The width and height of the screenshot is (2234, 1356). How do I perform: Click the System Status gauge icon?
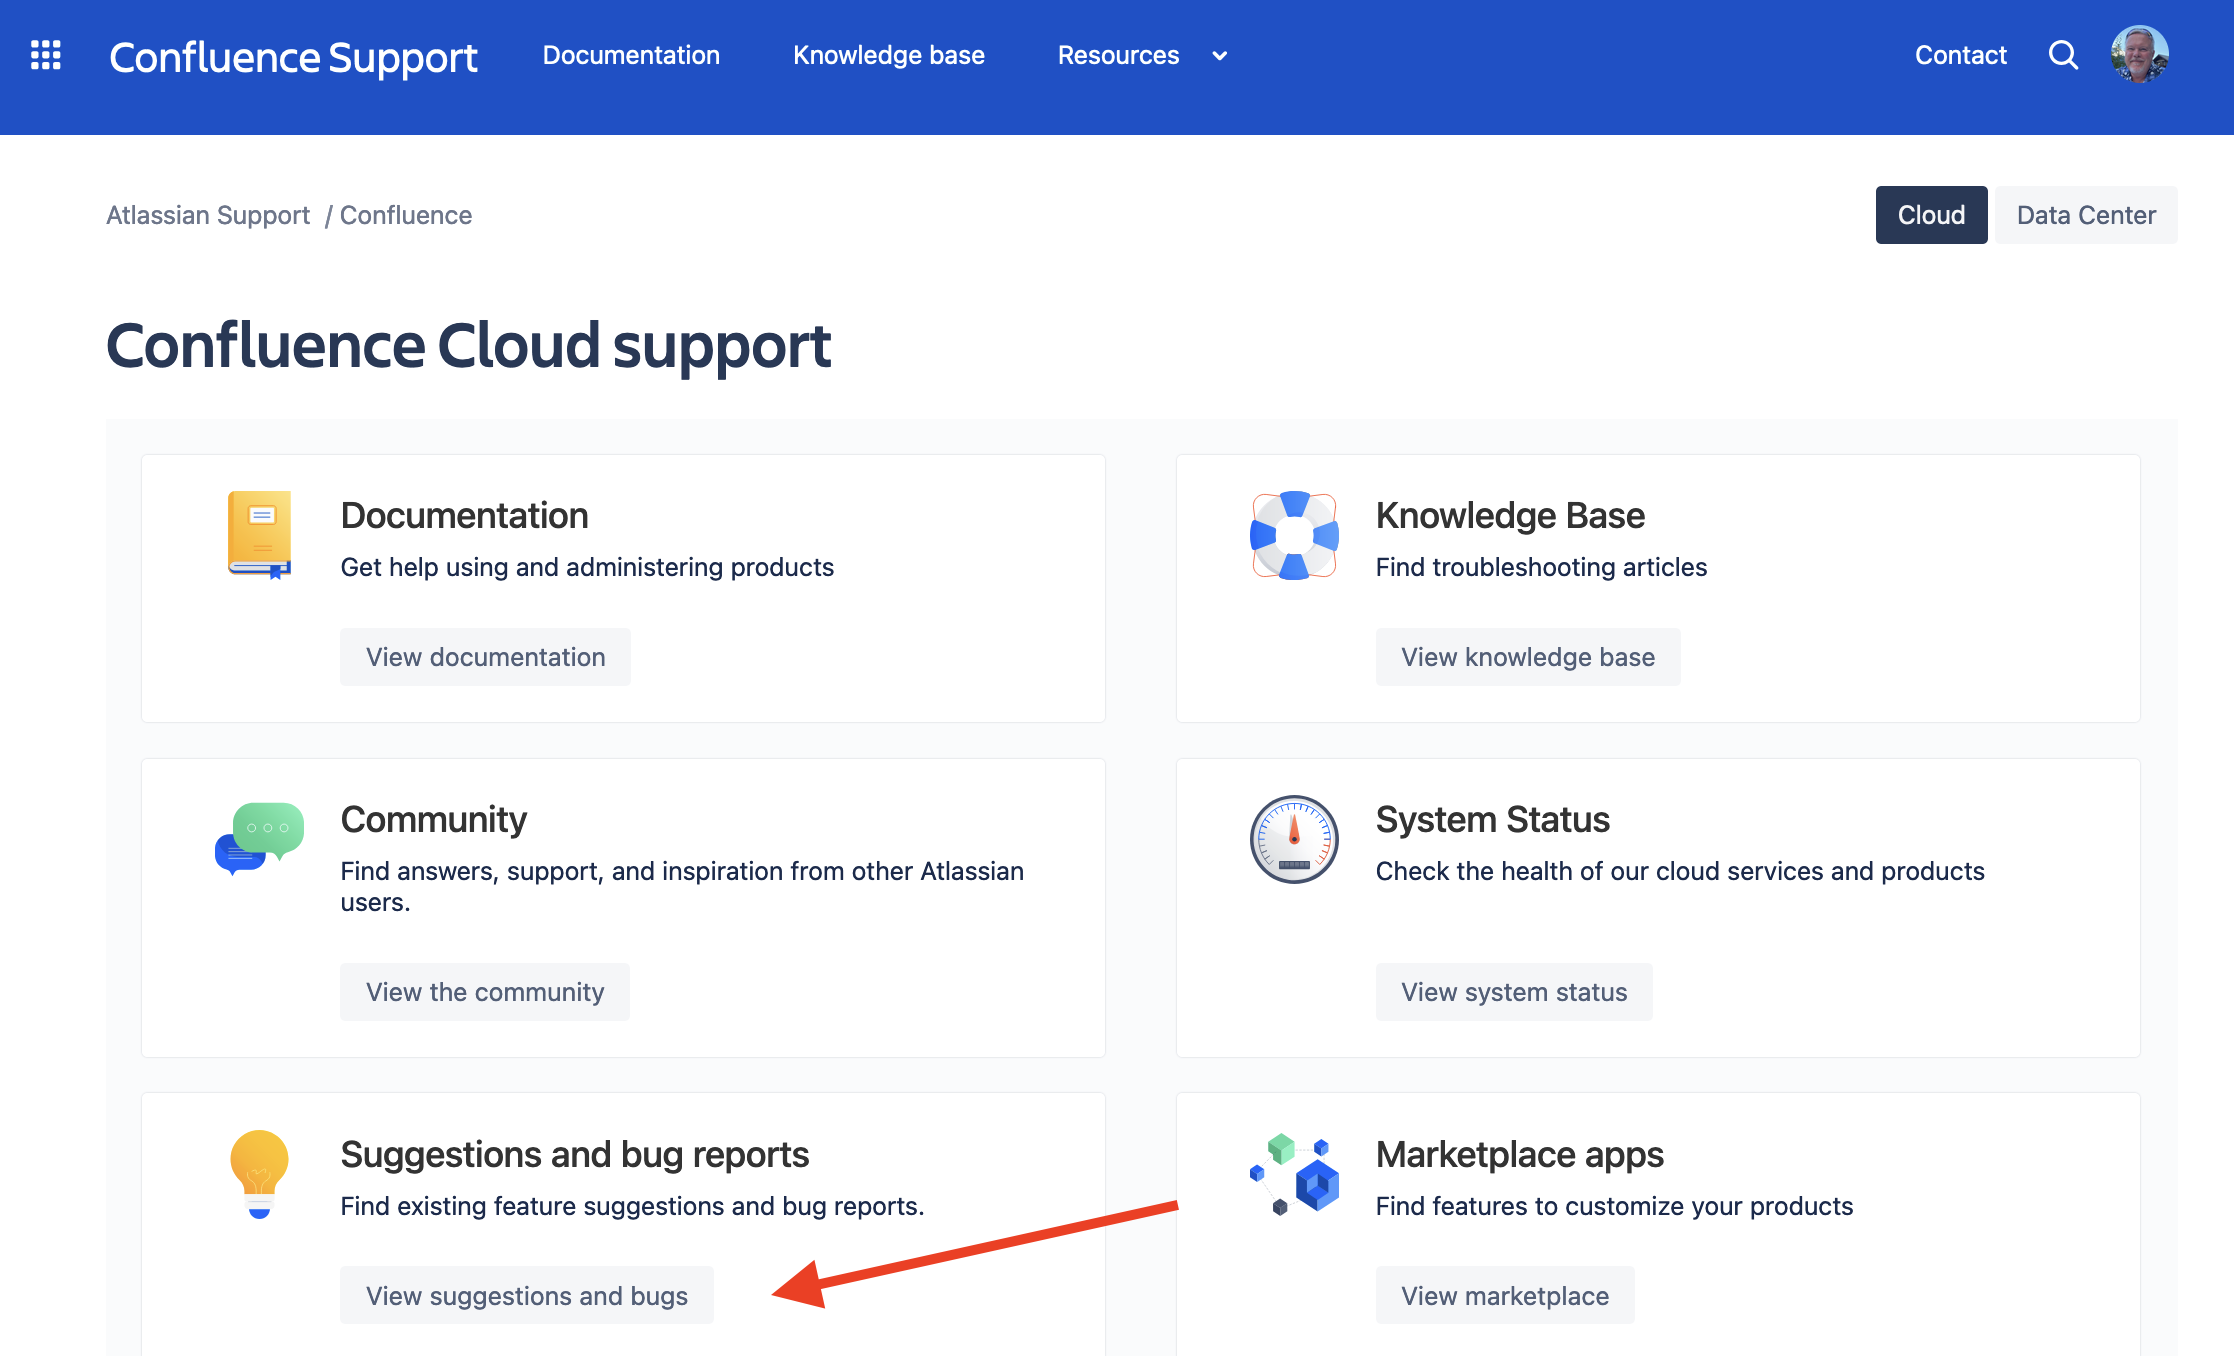pyautogui.click(x=1293, y=840)
